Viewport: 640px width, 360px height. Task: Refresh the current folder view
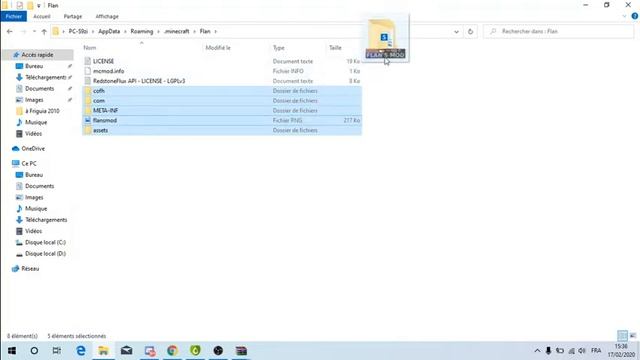470,31
